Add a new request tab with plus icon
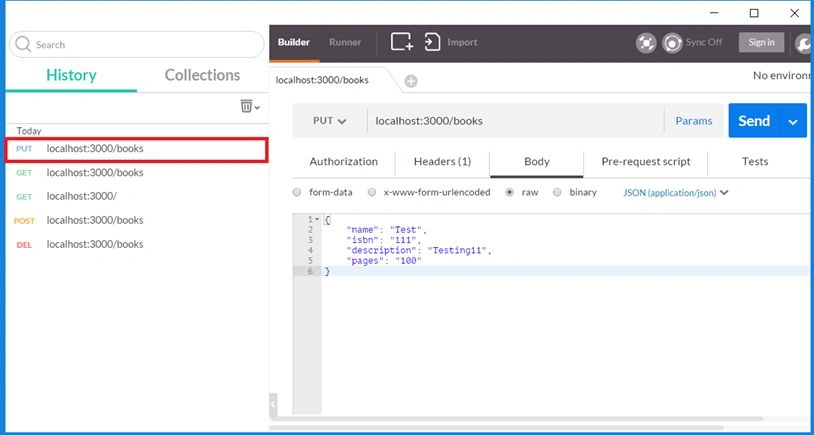 coord(411,81)
